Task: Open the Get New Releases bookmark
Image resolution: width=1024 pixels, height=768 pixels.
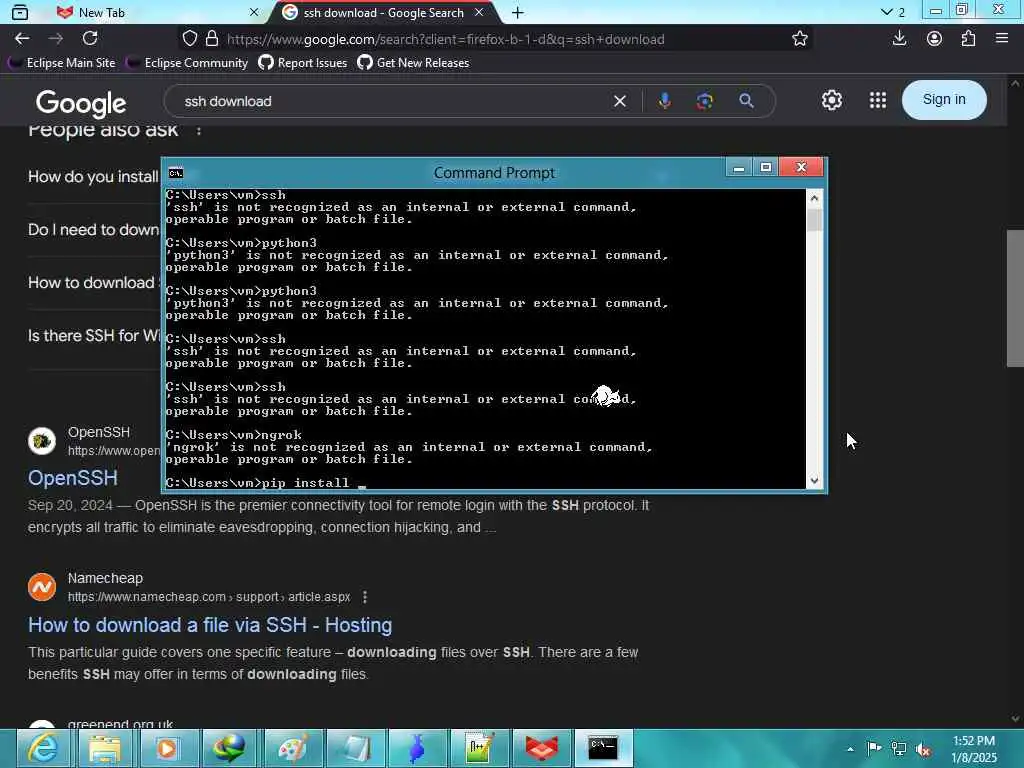Action: [413, 63]
